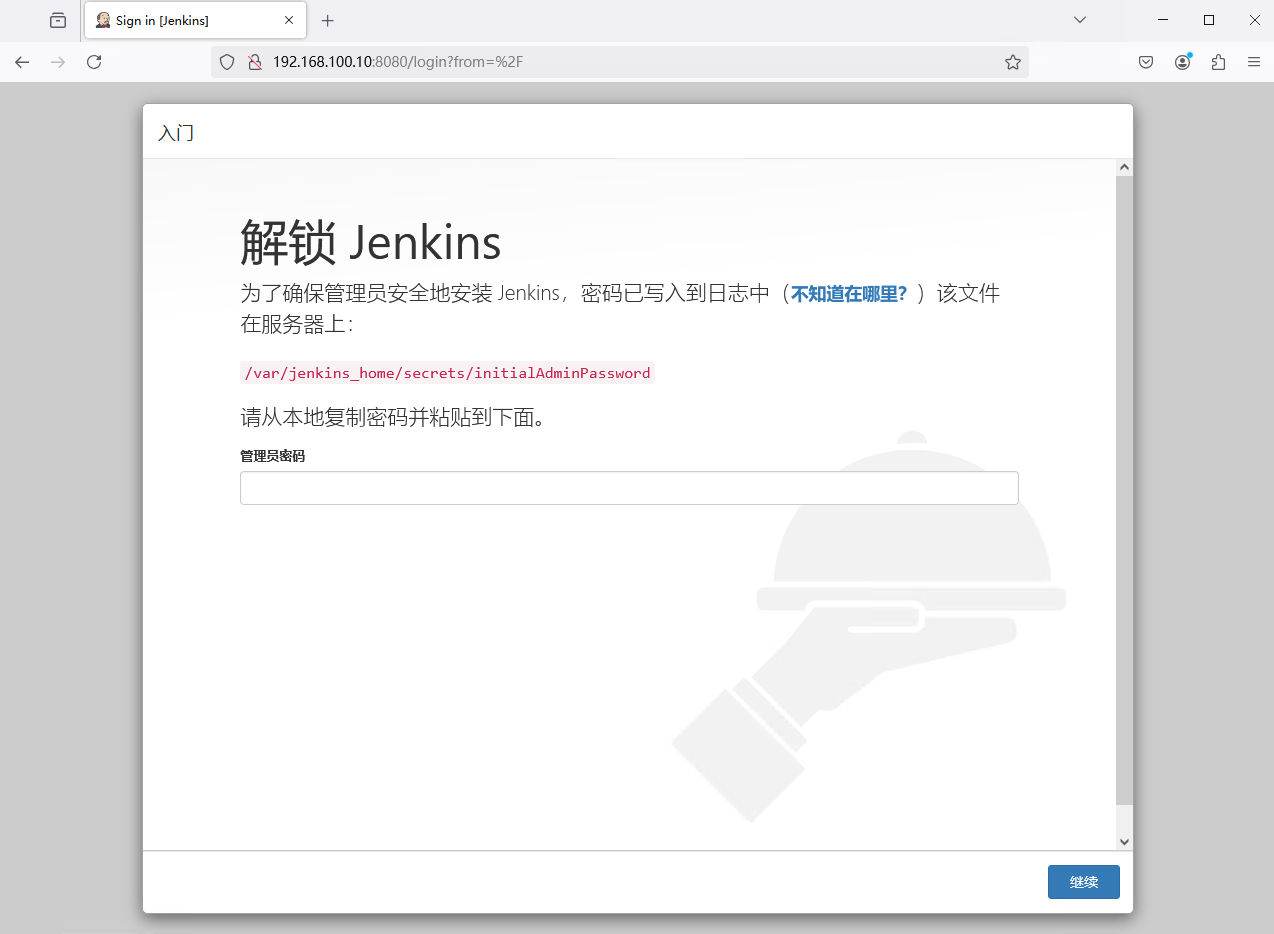Open a new tab with plus button
The width and height of the screenshot is (1274, 934).
pos(327,20)
